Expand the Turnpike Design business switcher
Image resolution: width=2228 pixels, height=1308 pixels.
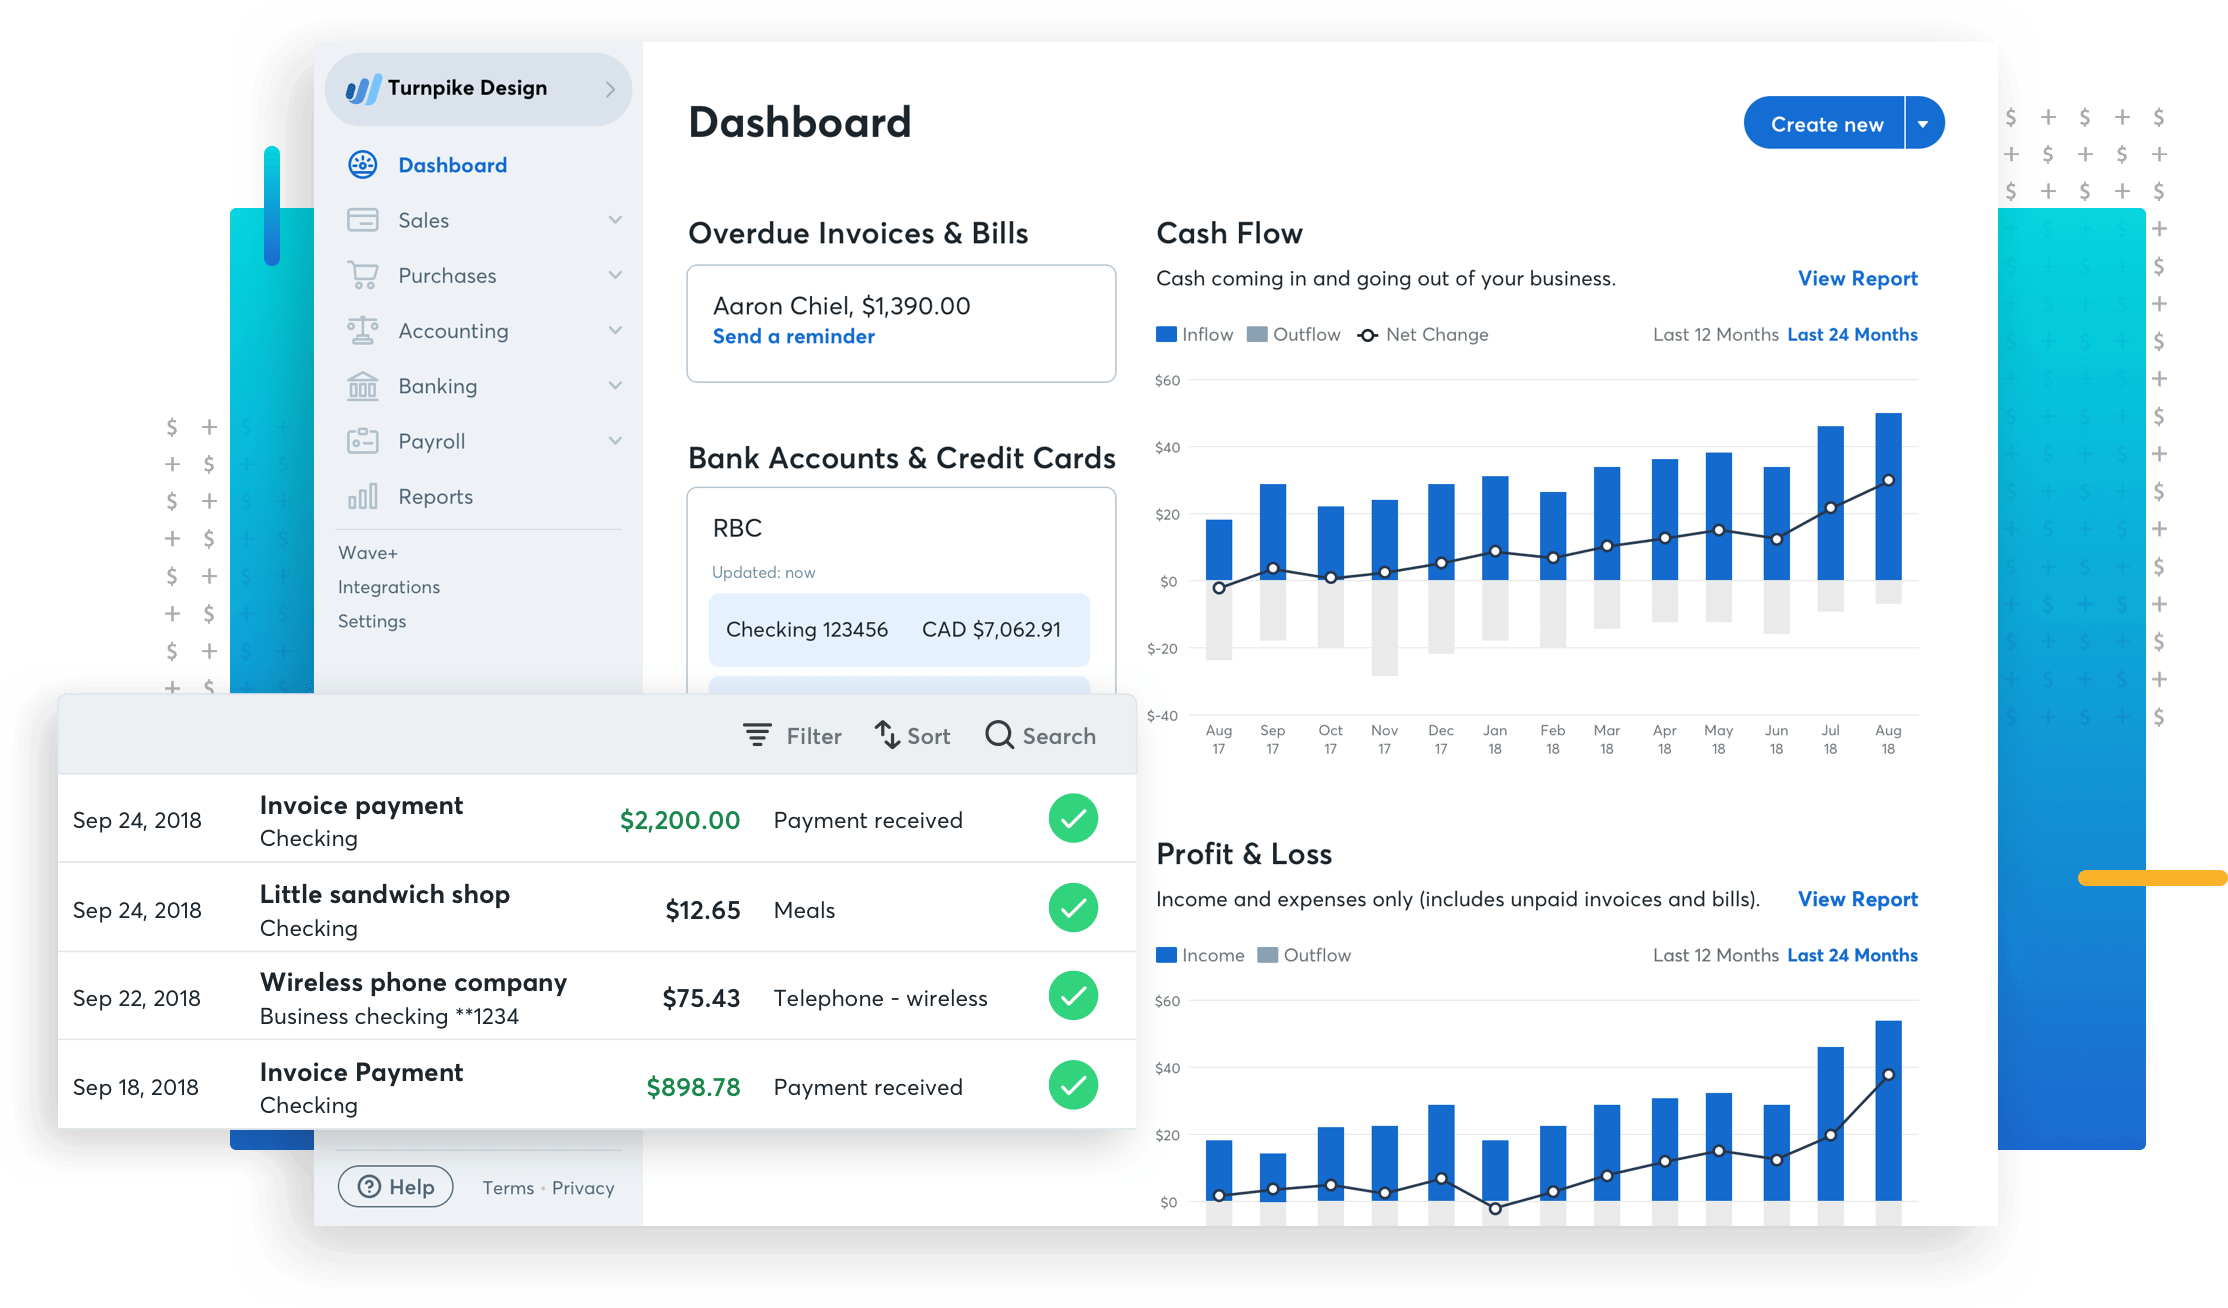coord(609,89)
